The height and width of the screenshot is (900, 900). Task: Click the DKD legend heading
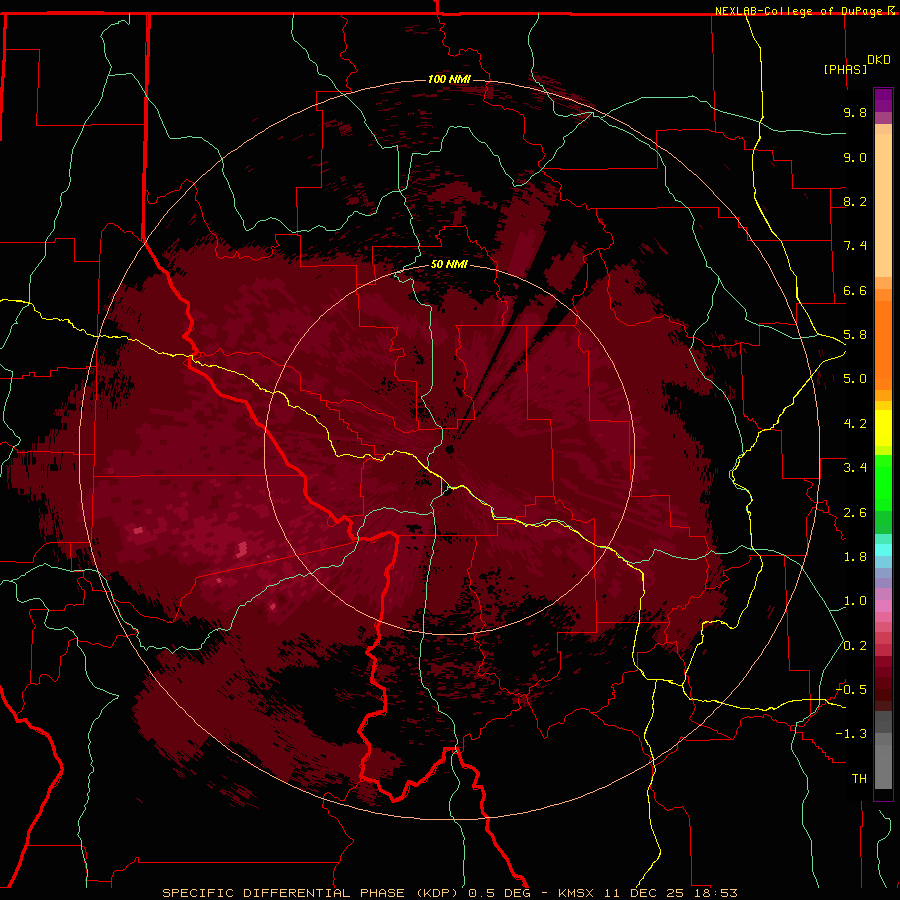878,60
